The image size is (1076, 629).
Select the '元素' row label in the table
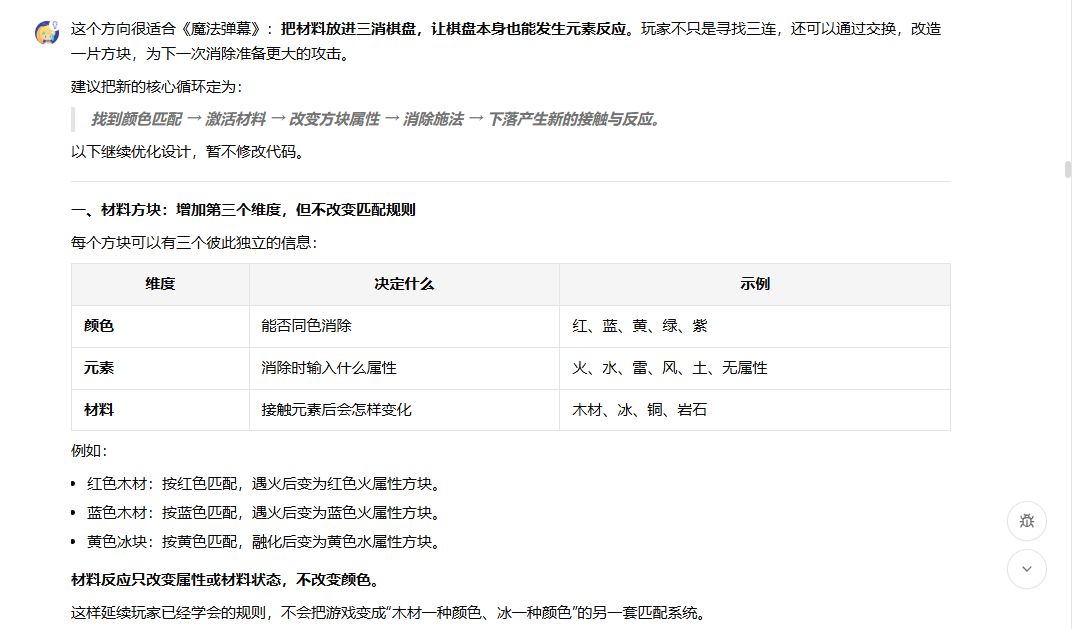(x=99, y=368)
